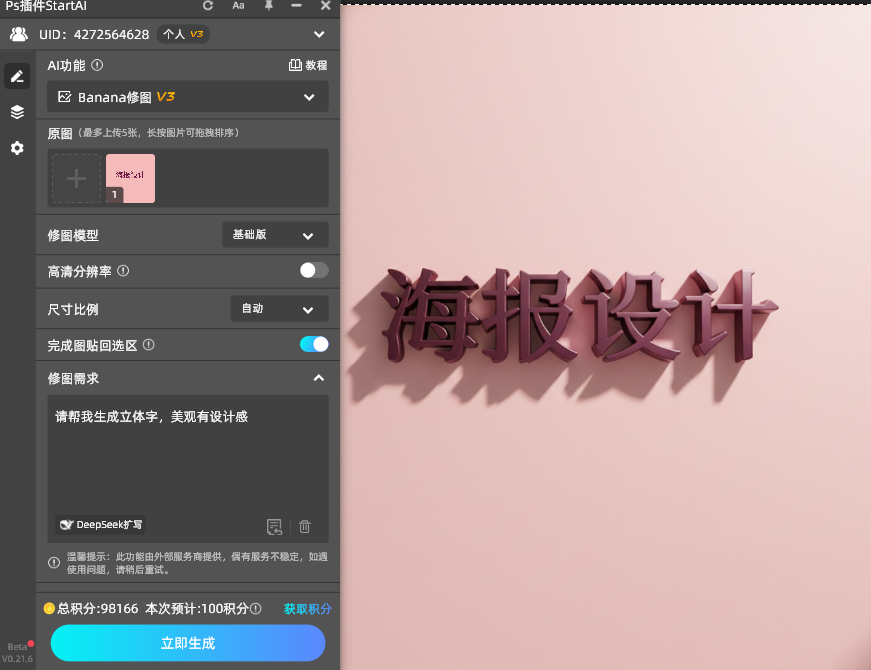The width and height of the screenshot is (871, 670).
Task: Enable the 高清分辨率 switch
Action: (x=313, y=270)
